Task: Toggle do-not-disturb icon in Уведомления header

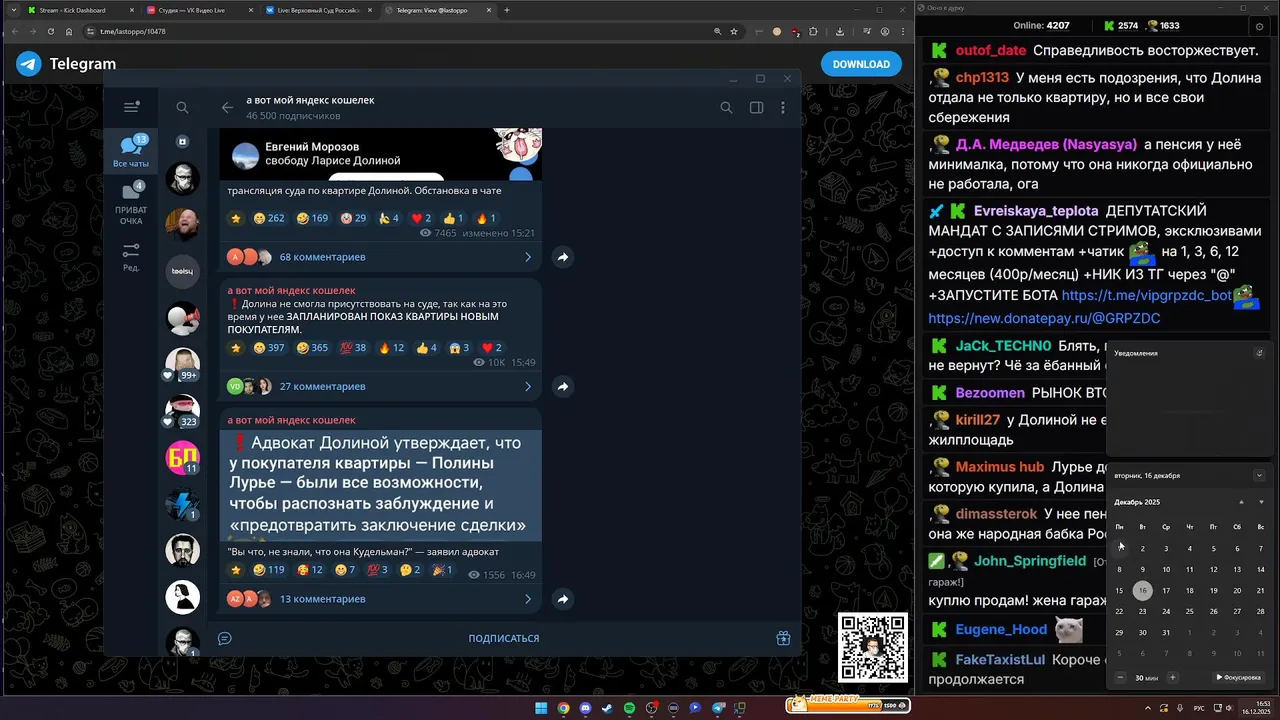Action: 1259,353
